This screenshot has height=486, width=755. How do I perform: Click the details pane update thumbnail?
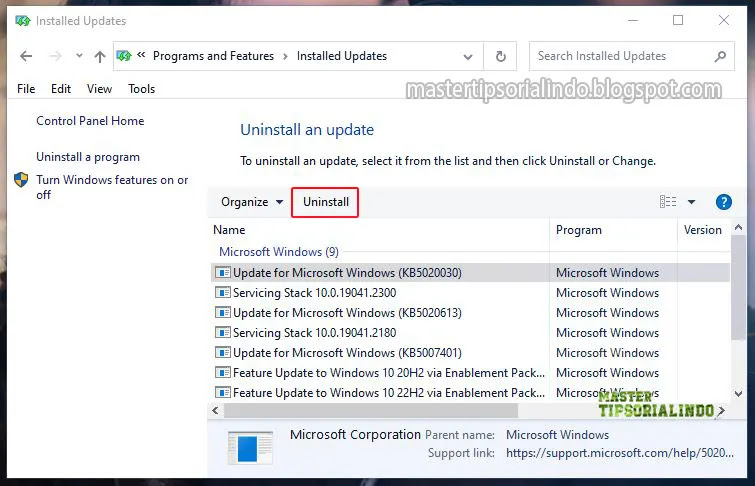point(250,448)
